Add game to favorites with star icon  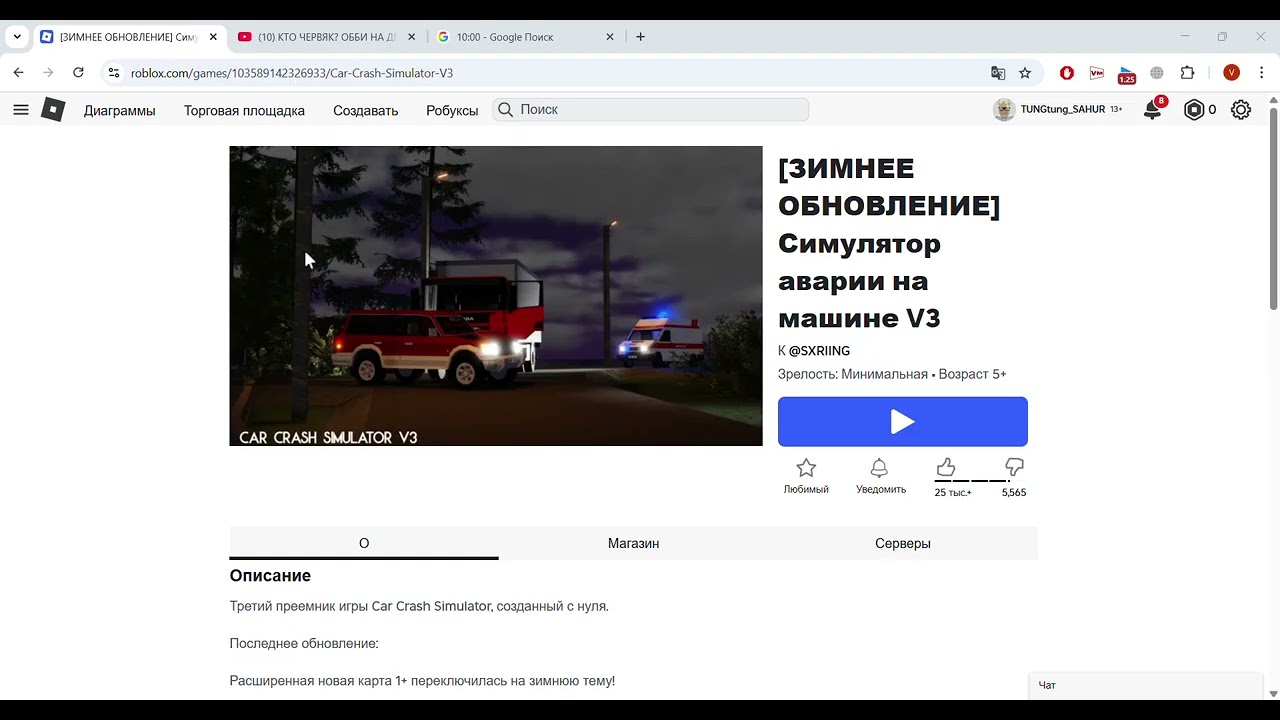click(x=806, y=468)
